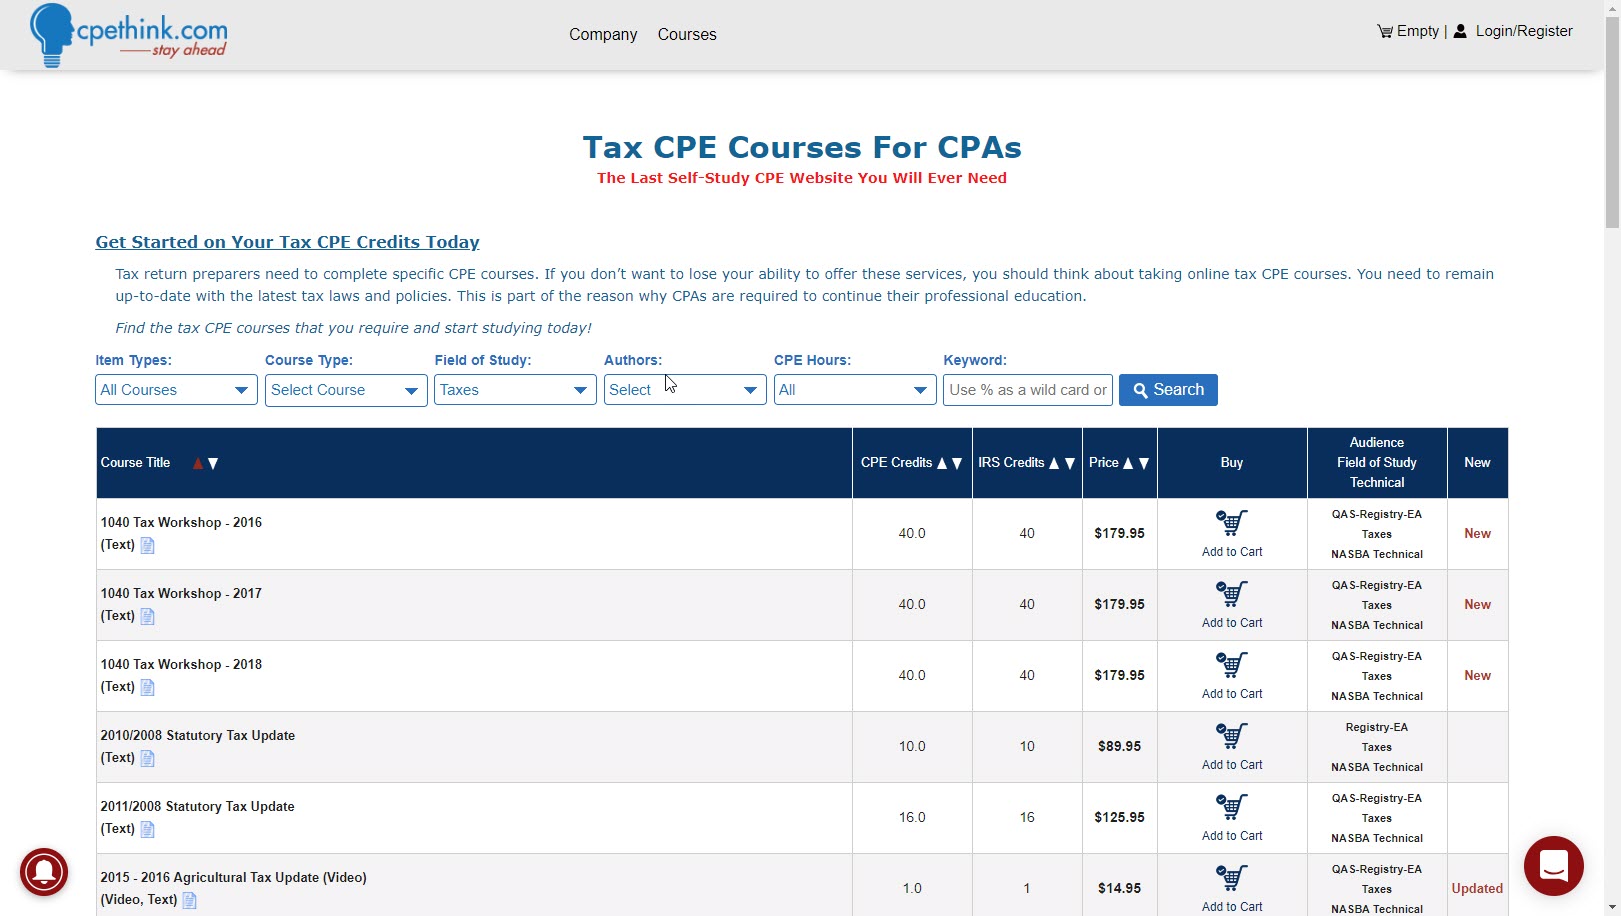Sort IRS Credits with the descending arrow
The width and height of the screenshot is (1621, 916).
pyautogui.click(x=1070, y=463)
